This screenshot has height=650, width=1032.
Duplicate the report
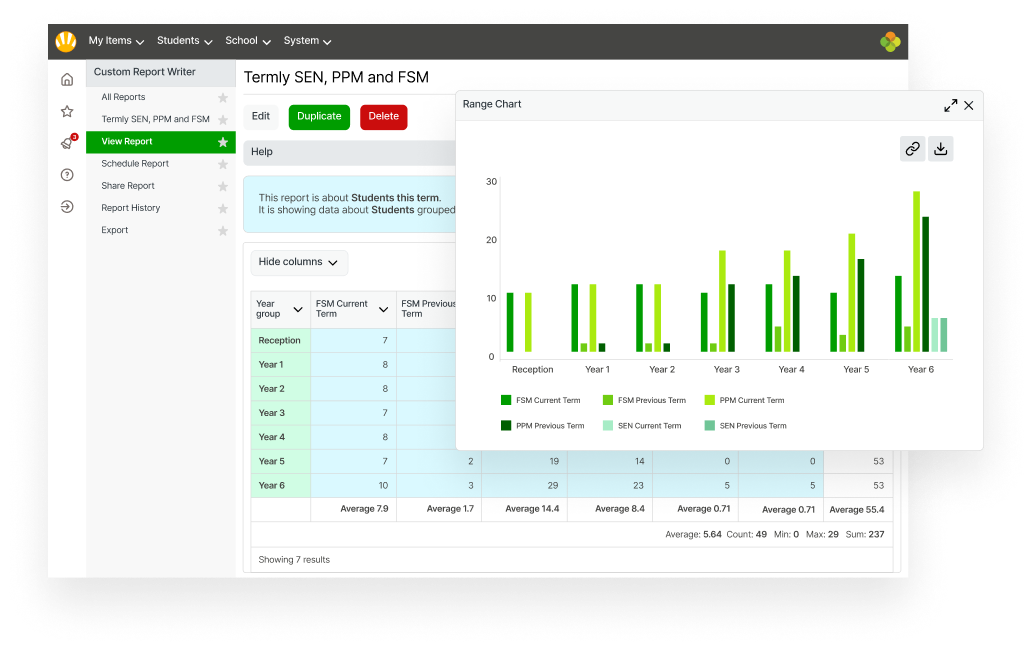(x=319, y=116)
